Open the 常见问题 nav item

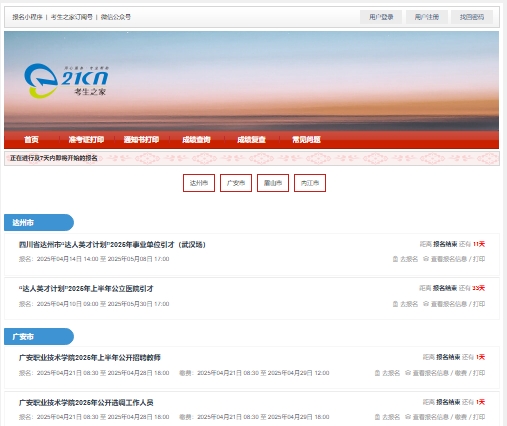pos(306,140)
